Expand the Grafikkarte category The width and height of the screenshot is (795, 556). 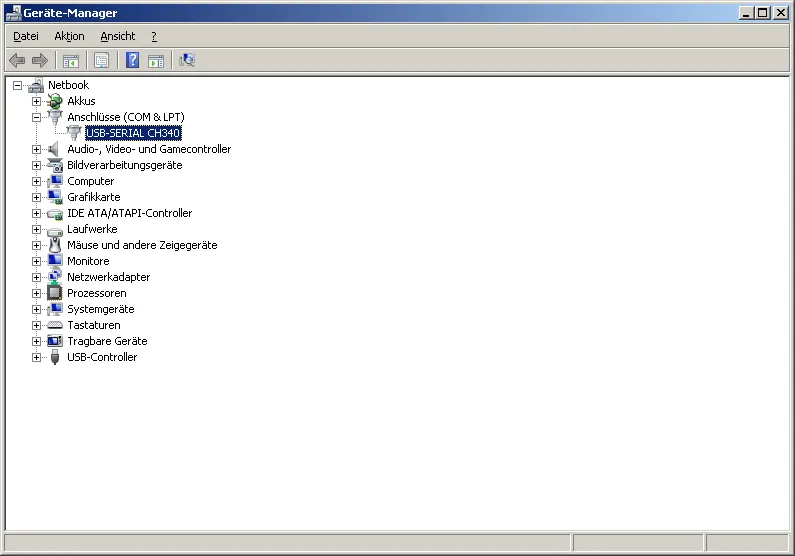[x=37, y=197]
